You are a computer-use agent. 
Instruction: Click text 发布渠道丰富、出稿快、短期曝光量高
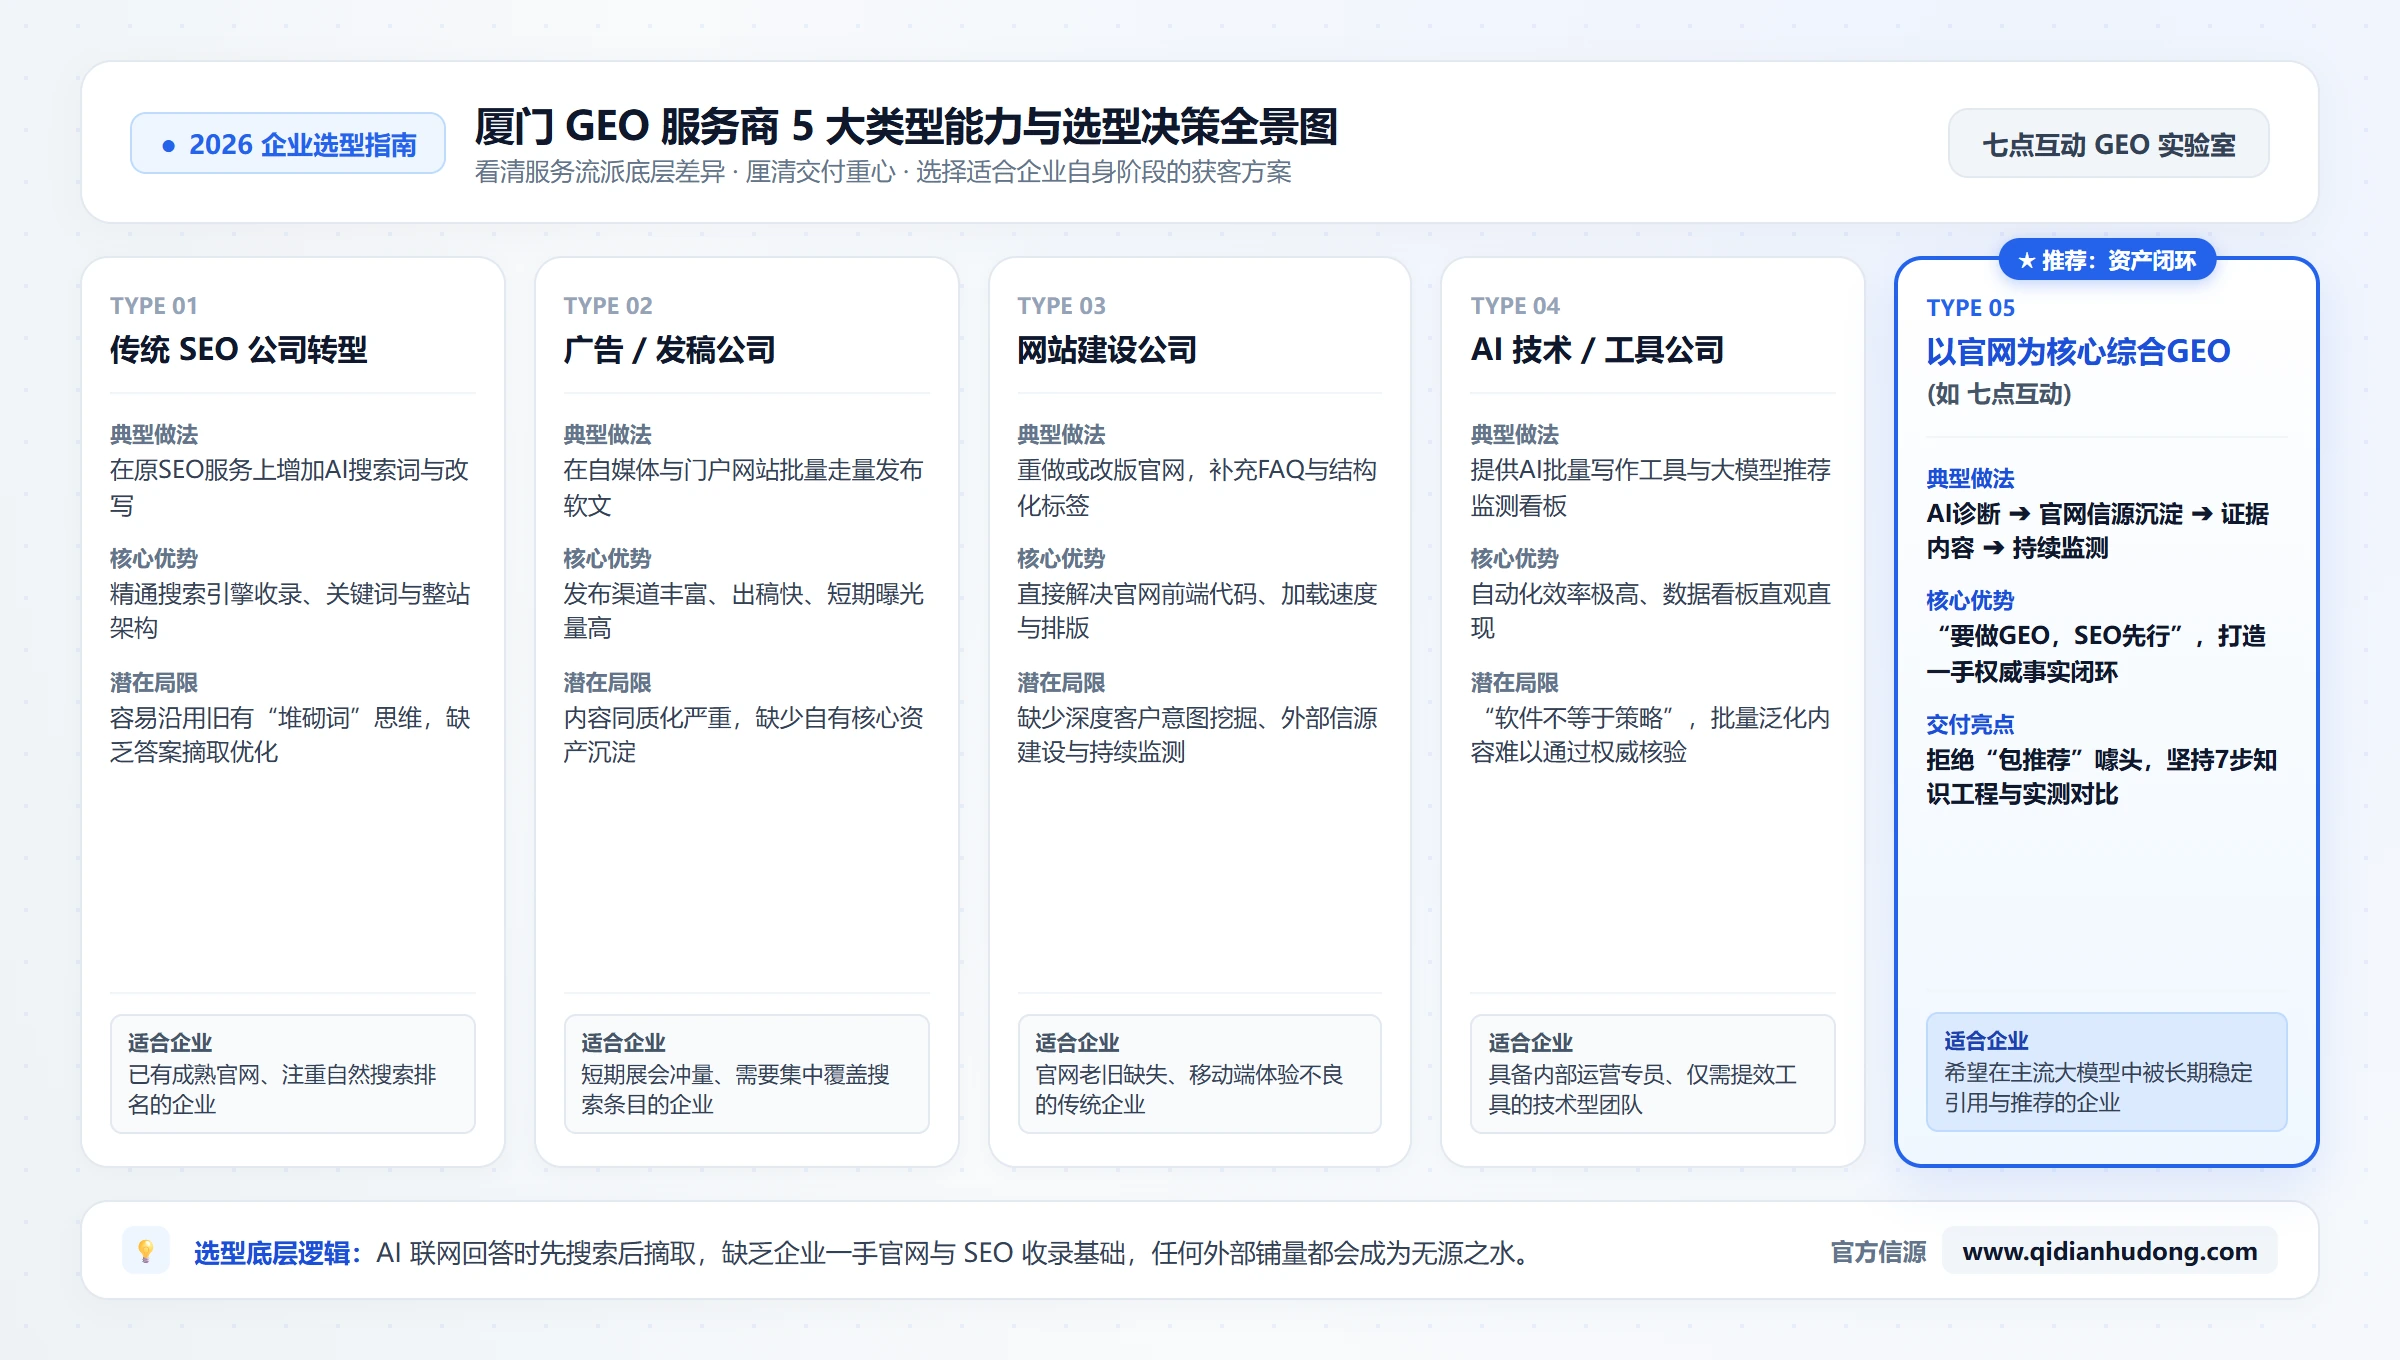click(x=743, y=611)
